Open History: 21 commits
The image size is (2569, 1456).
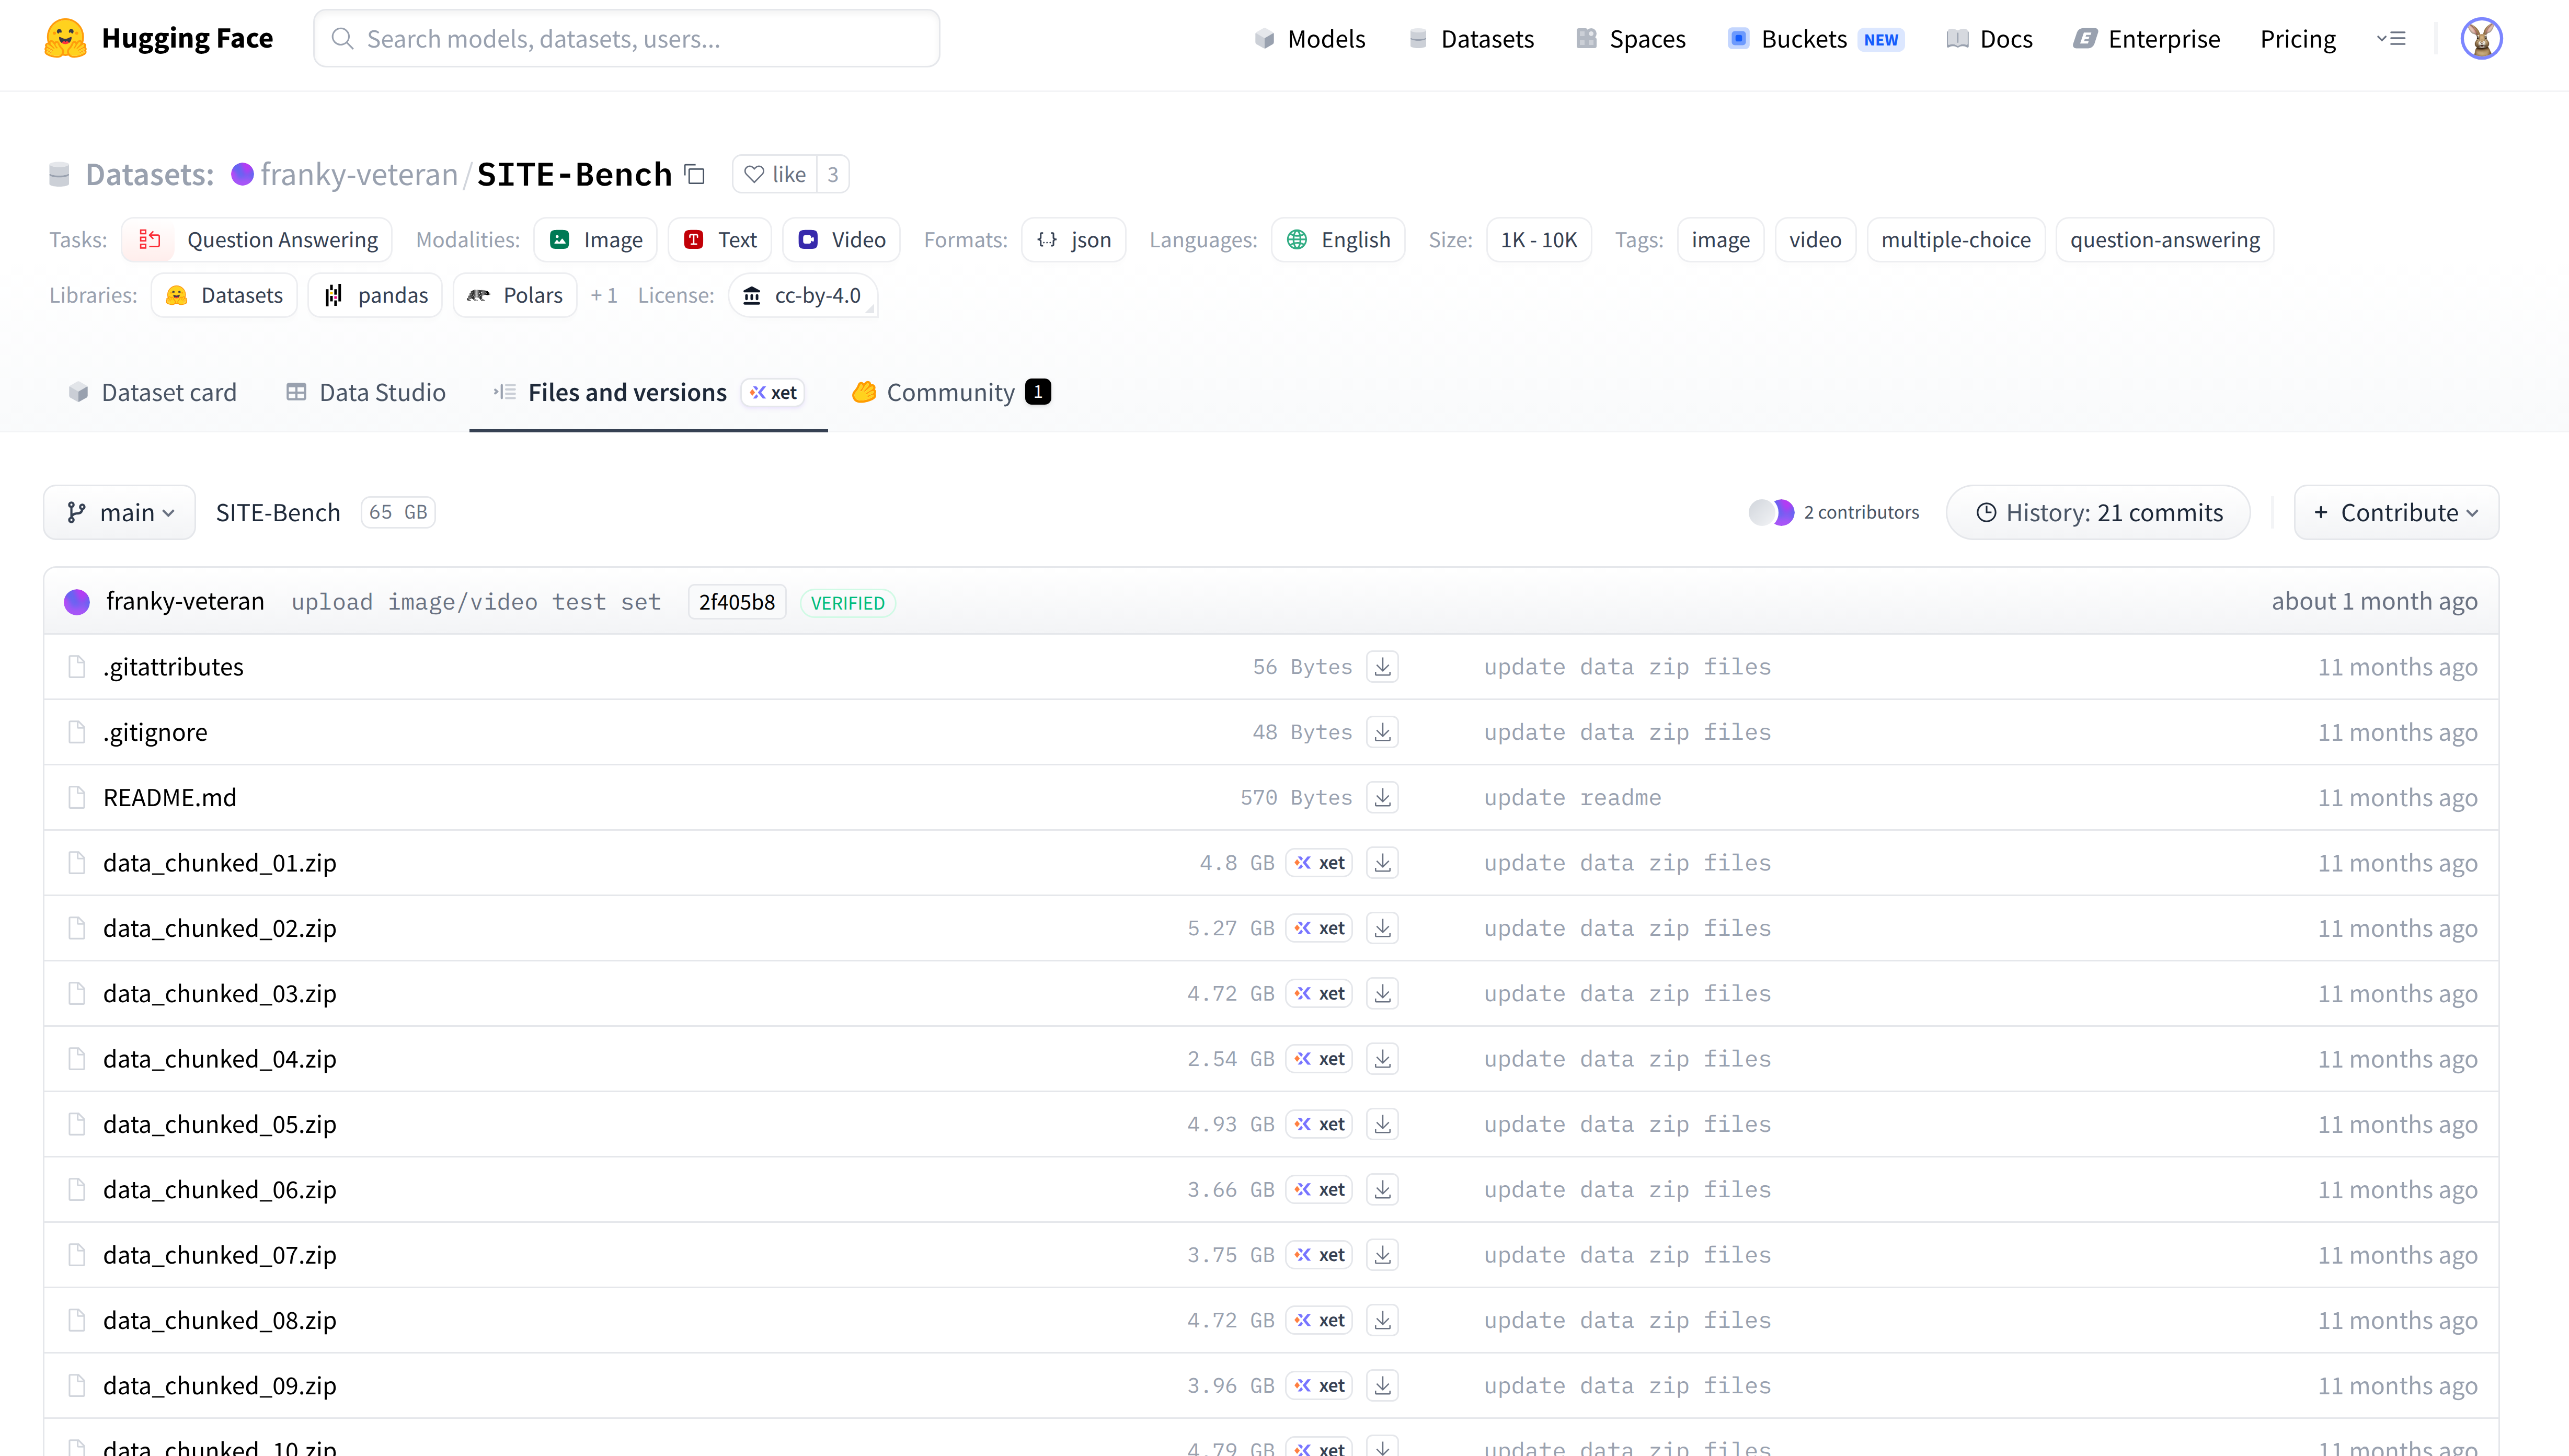coord(2098,513)
